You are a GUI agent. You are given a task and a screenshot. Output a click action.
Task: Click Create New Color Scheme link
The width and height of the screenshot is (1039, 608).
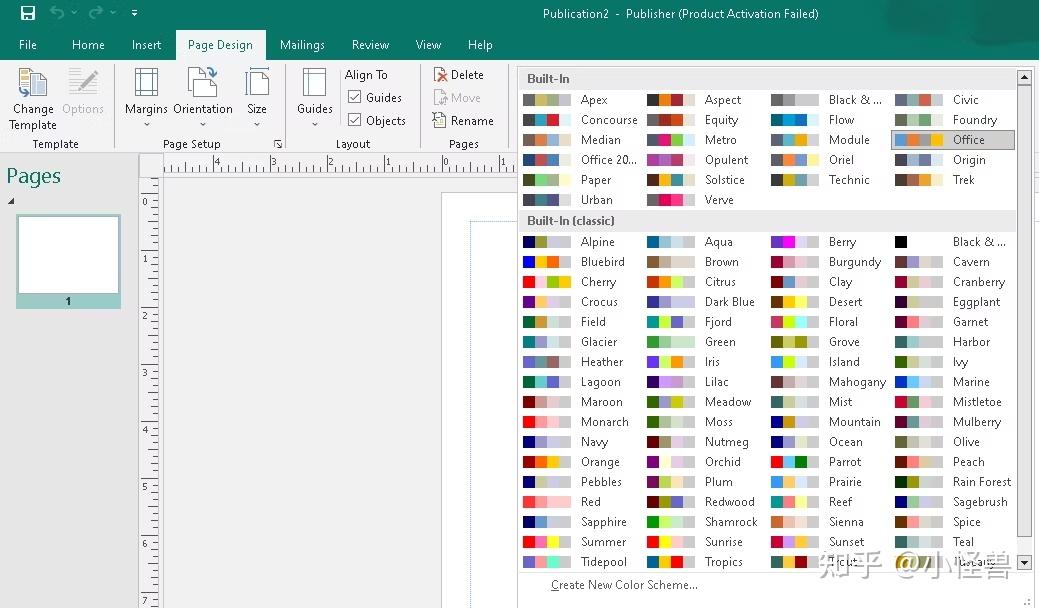622,585
